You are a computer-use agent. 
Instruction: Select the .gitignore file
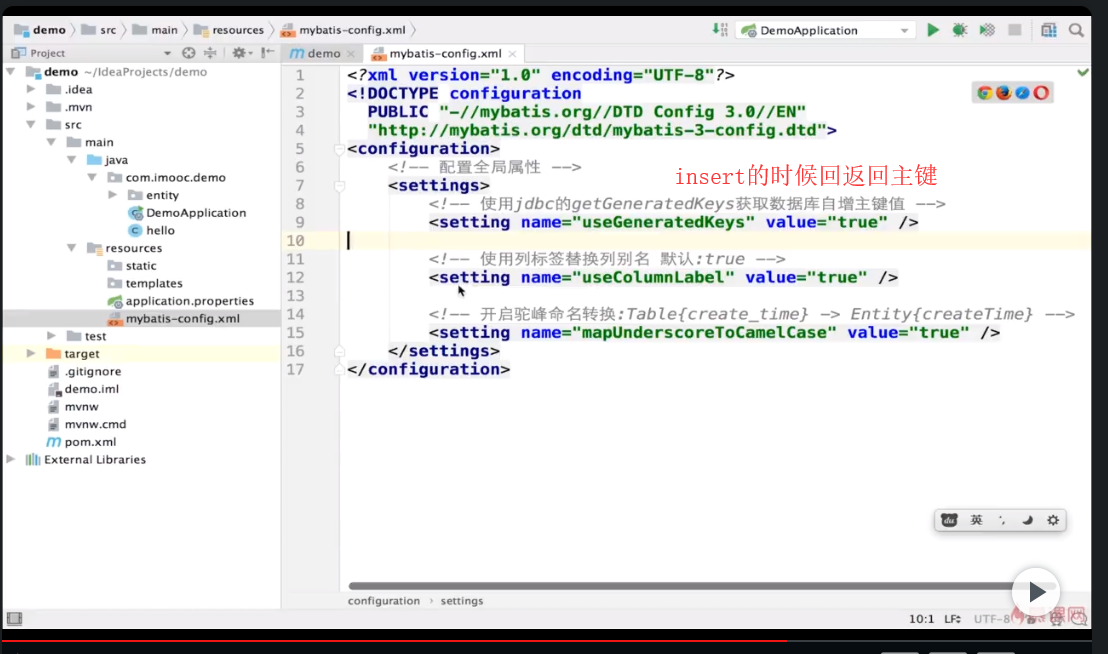tap(84, 371)
